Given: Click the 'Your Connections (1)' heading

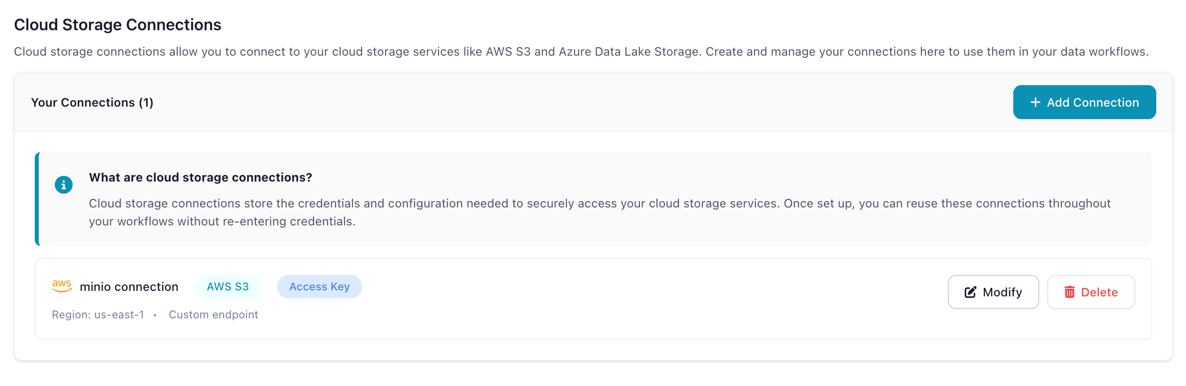Looking at the screenshot, I should [92, 102].
